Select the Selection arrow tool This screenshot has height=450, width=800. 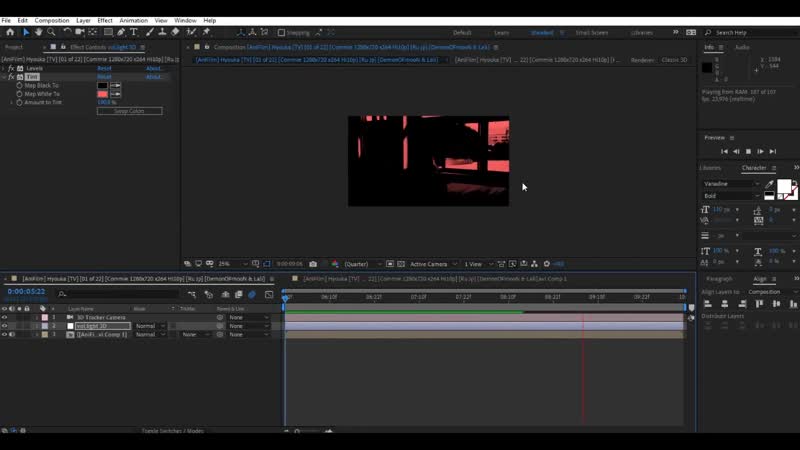click(26, 32)
